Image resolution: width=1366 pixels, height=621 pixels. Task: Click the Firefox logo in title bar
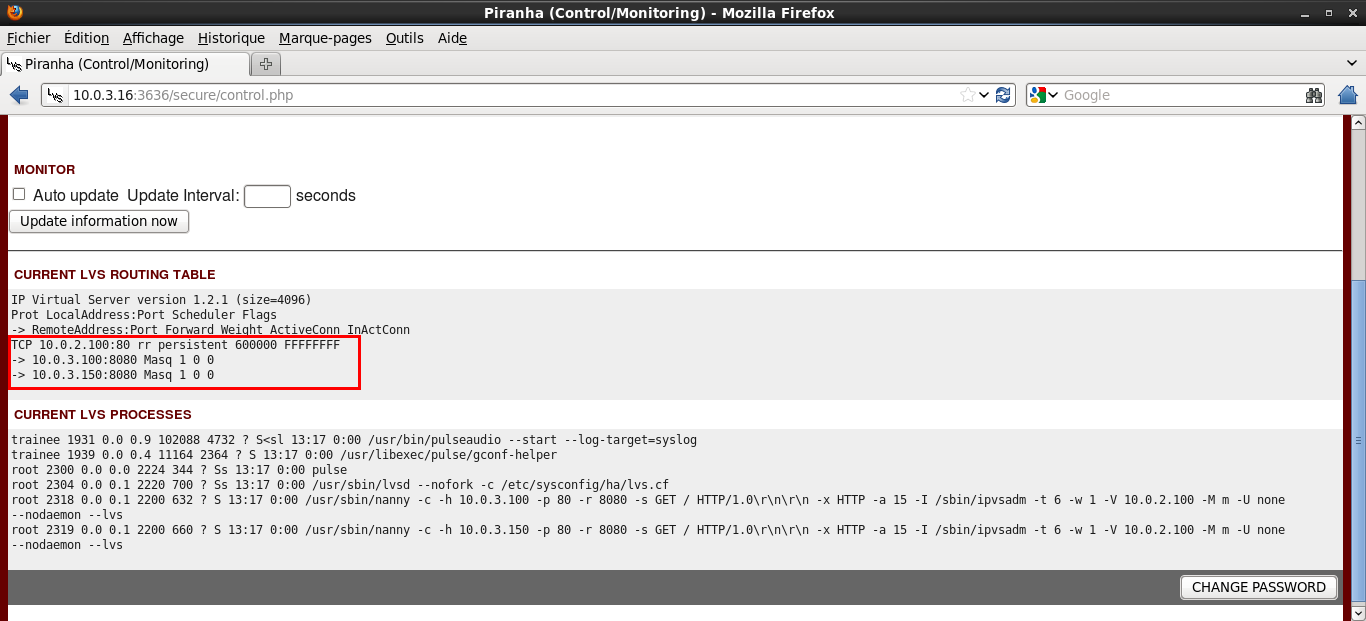12,12
